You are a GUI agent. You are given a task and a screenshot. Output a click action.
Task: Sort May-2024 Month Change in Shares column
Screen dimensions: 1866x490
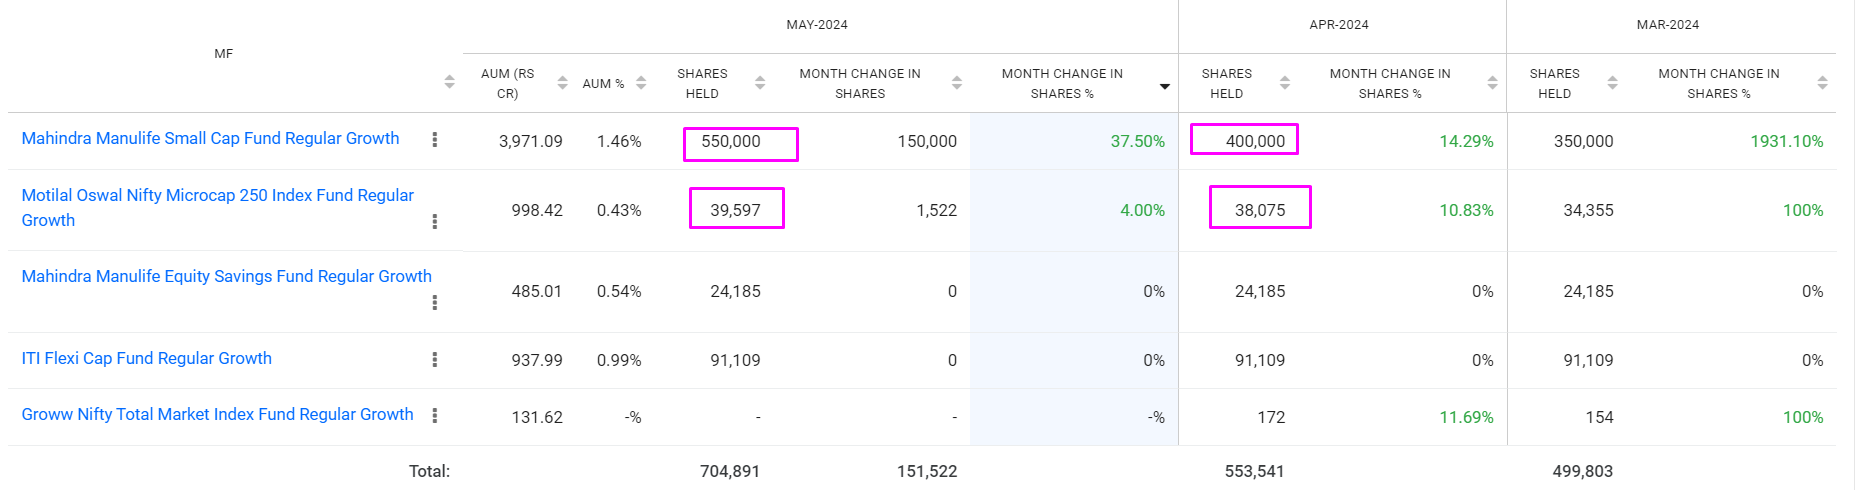tap(957, 83)
